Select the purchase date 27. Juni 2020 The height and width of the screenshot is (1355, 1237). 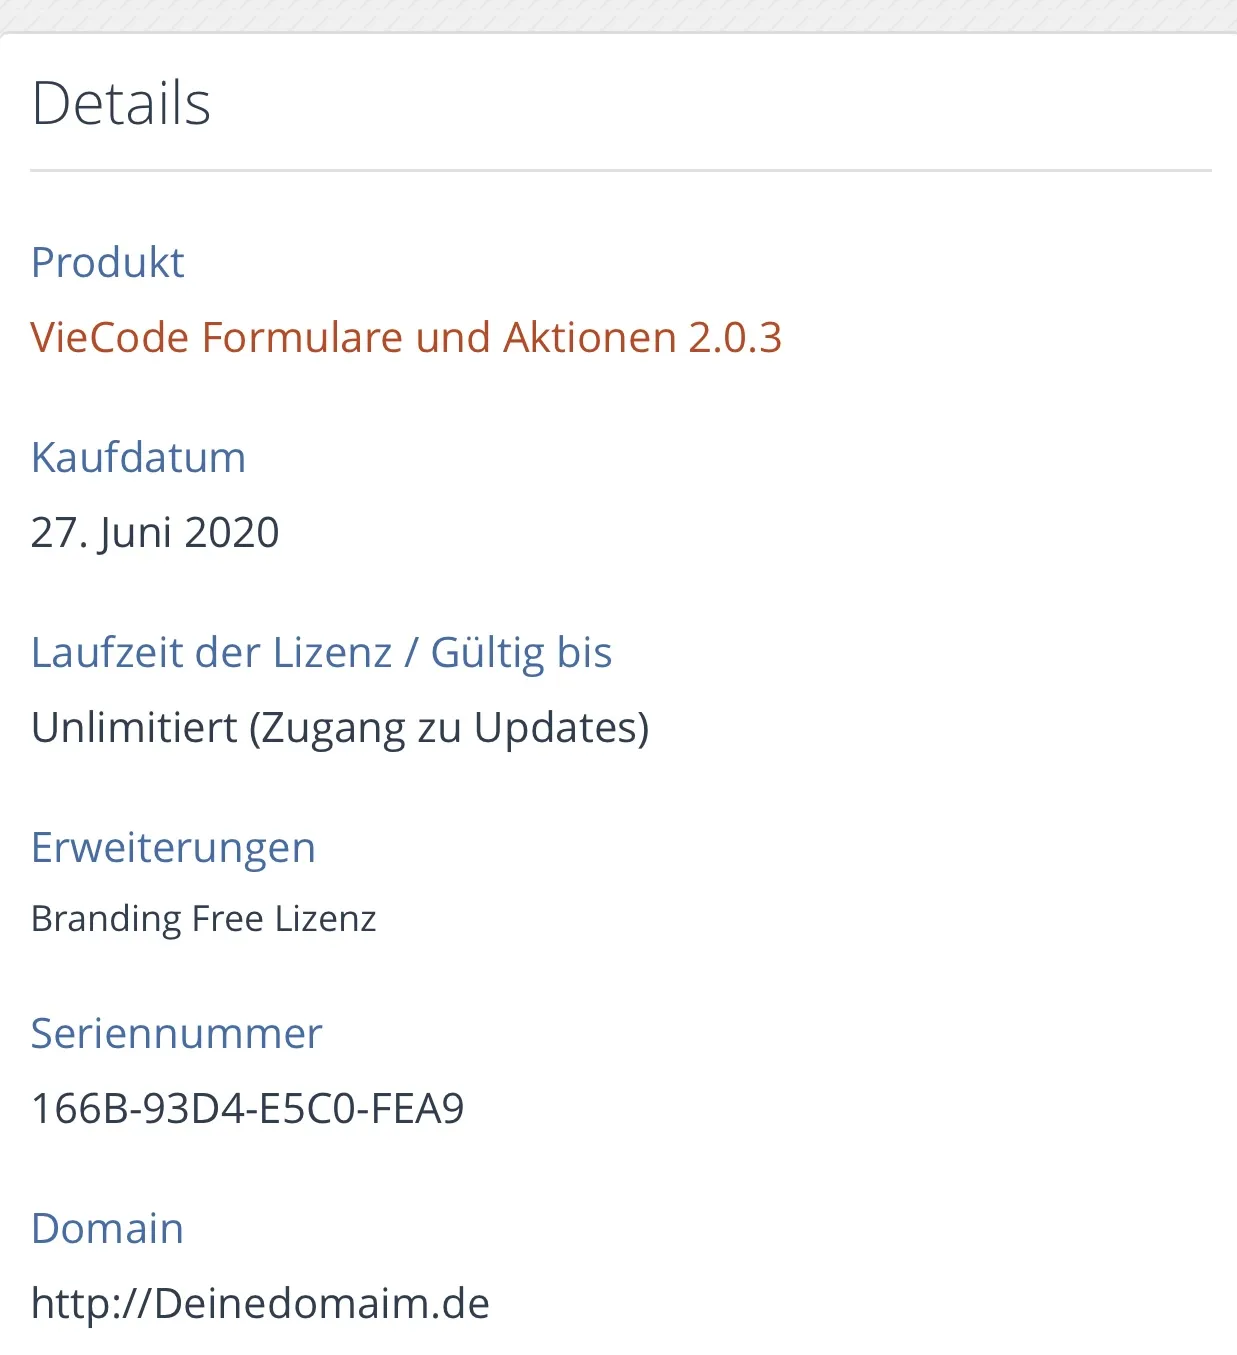[155, 533]
